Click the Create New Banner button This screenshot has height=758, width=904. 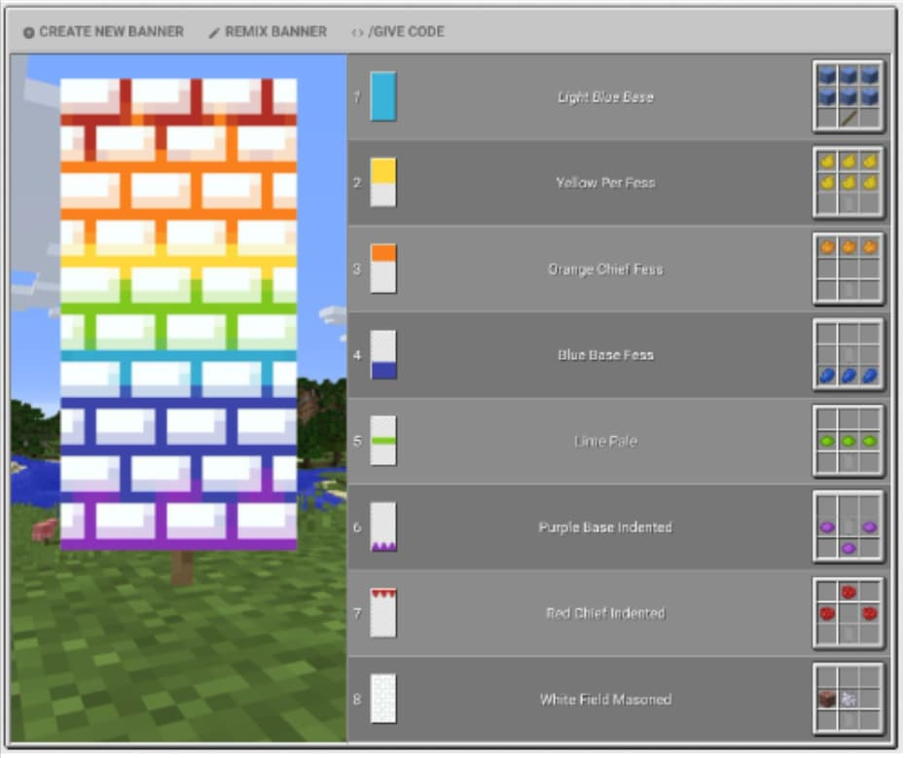[x=103, y=32]
